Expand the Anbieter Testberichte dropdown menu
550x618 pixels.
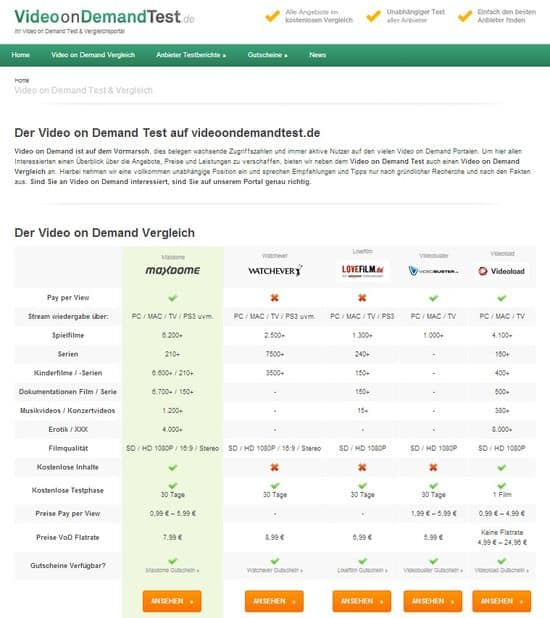(191, 55)
